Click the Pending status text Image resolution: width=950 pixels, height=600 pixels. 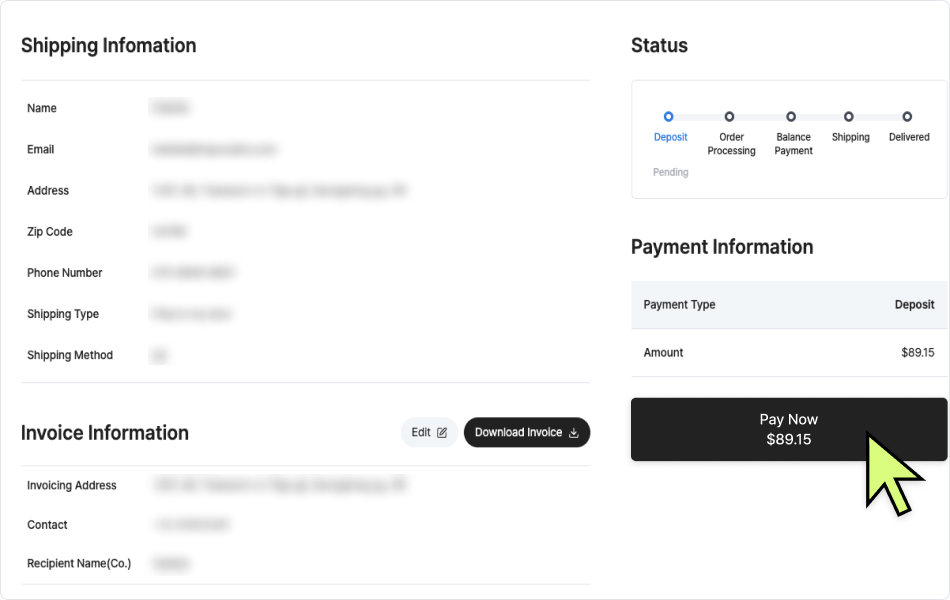tap(670, 172)
